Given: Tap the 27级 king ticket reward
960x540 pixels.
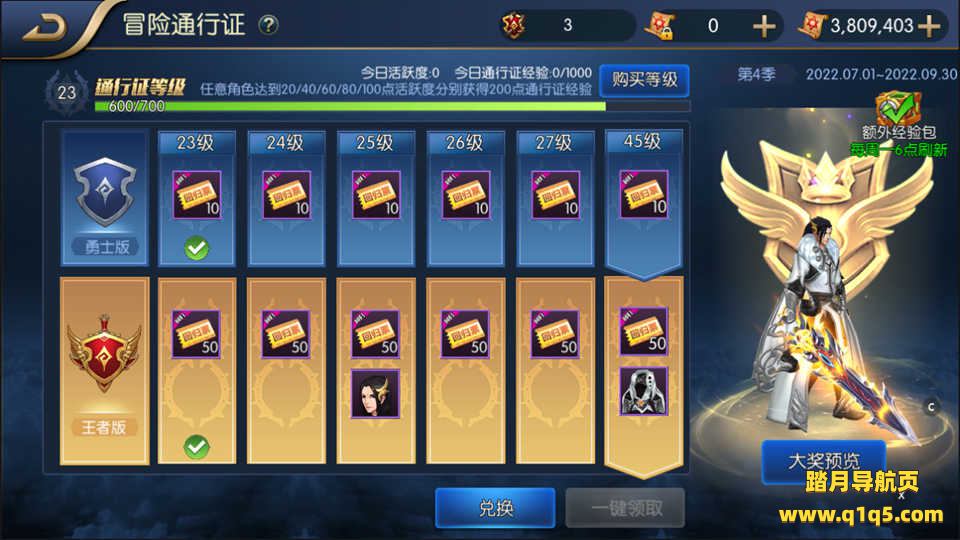Looking at the screenshot, I should tap(555, 334).
